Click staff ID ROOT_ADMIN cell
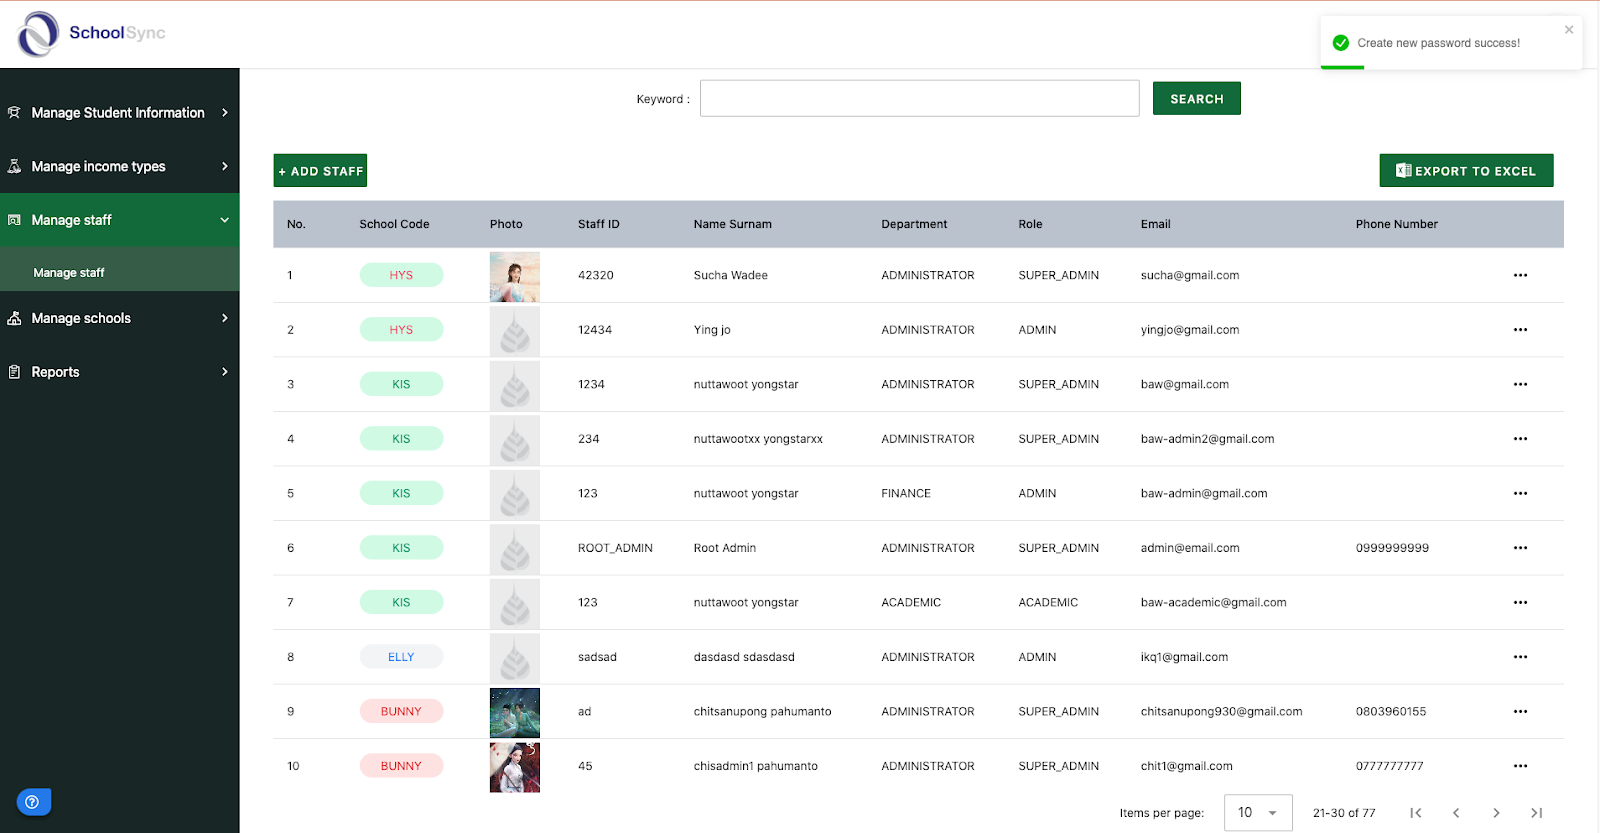This screenshot has width=1600, height=833. [615, 548]
